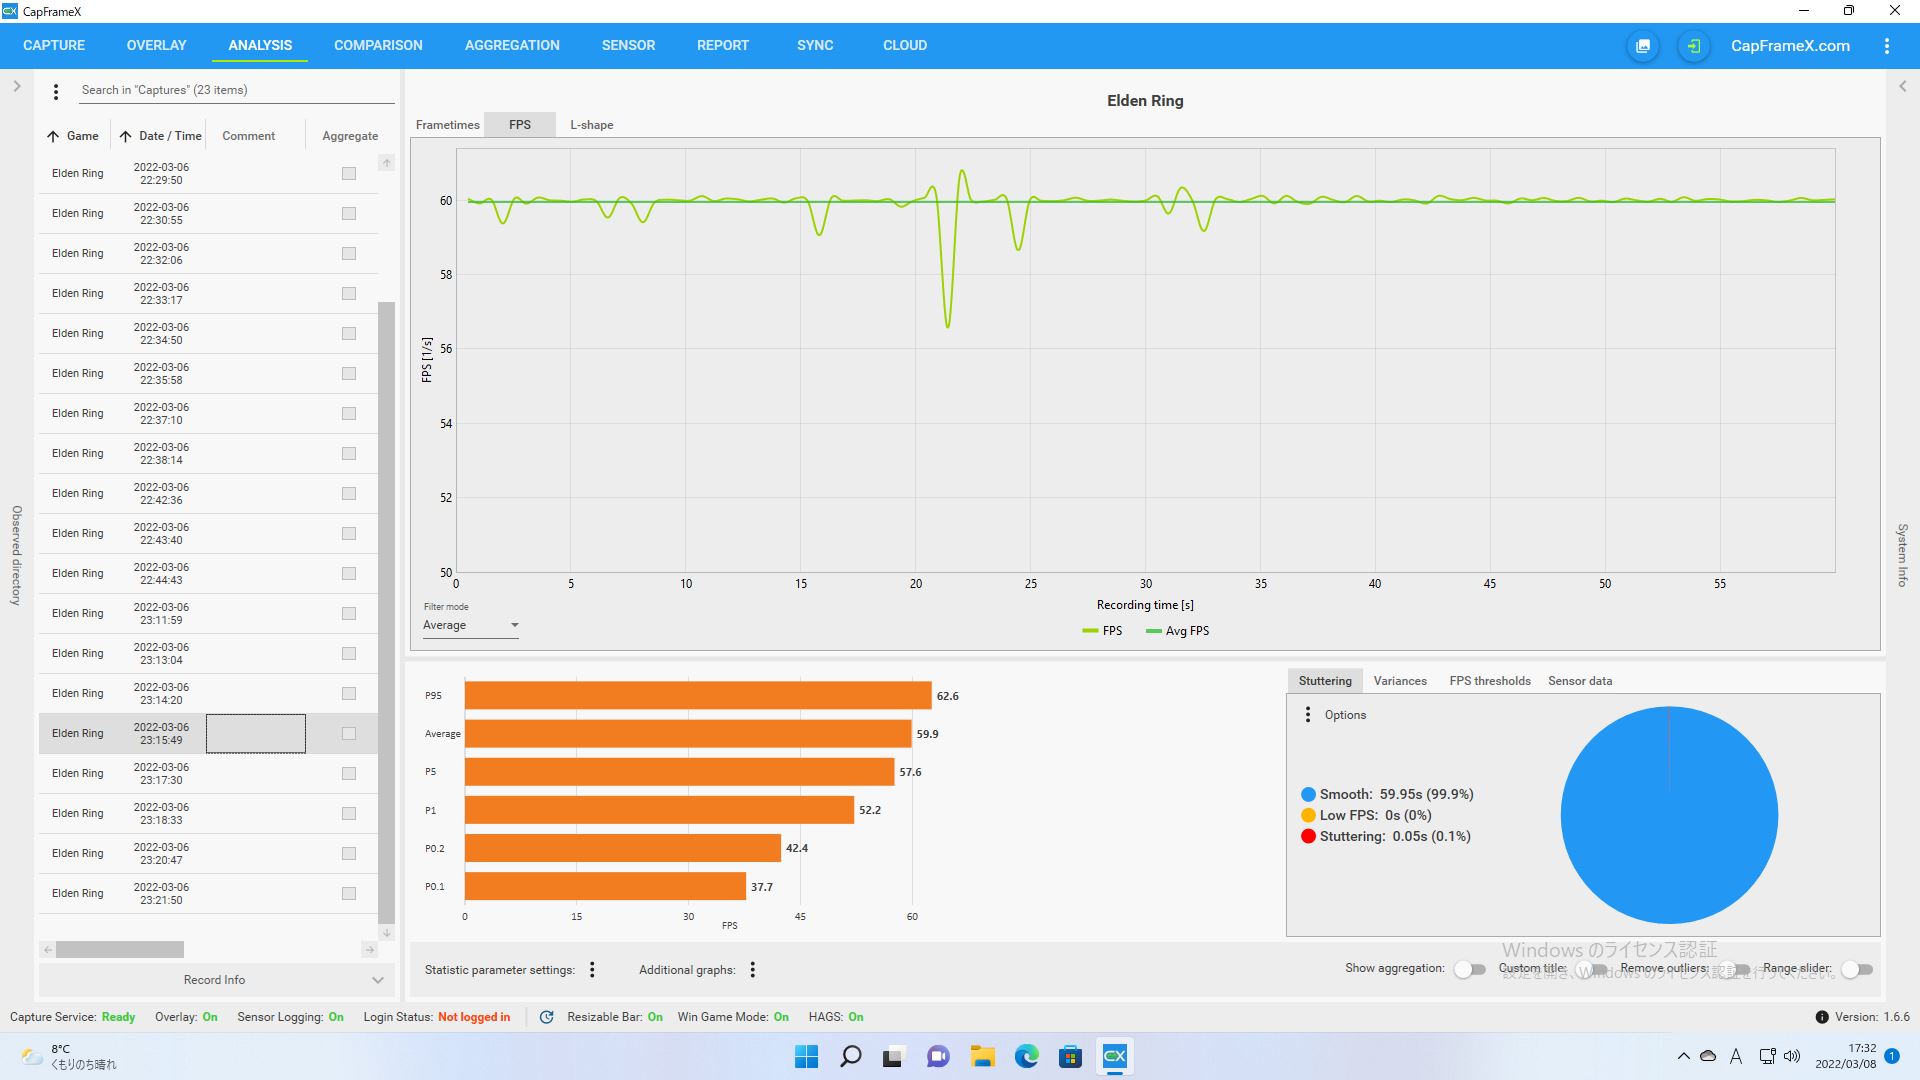1920x1080 pixels.
Task: Open Microsoft Edge from taskbar
Action: (x=1026, y=1056)
